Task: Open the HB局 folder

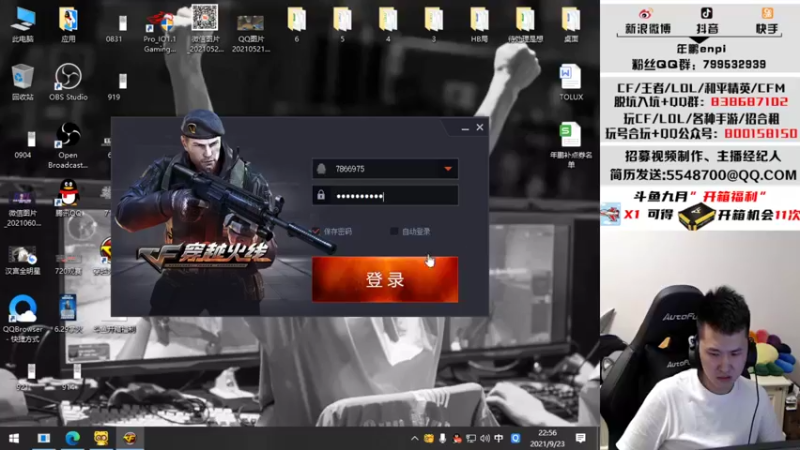Action: (479, 24)
